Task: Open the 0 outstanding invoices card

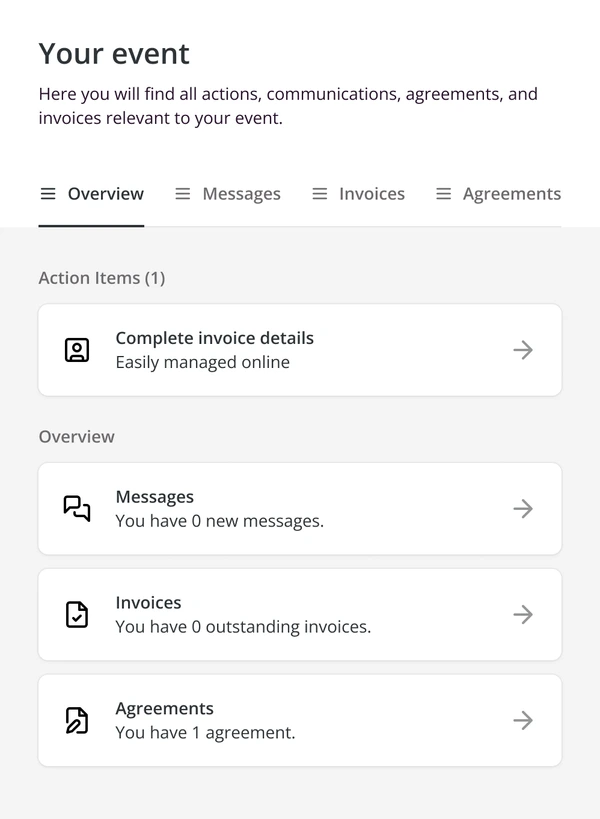Action: pos(300,614)
